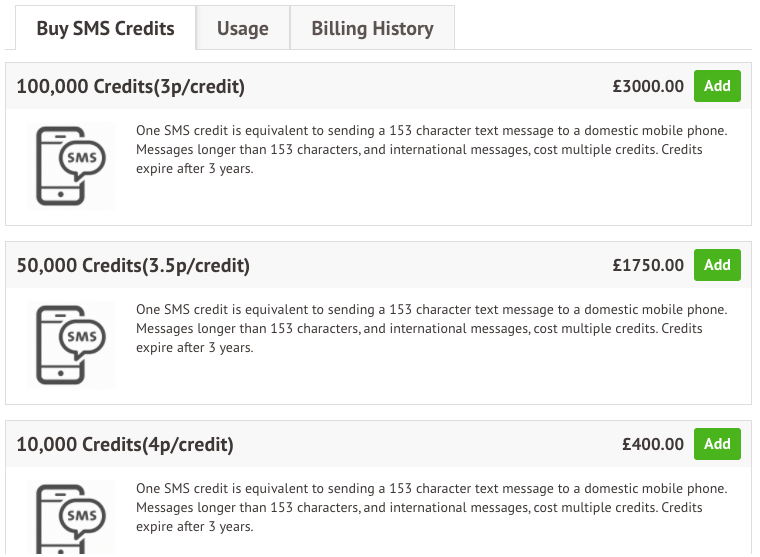Add the 100,000 credits package
The width and height of the screenshot is (760, 557).
tap(717, 86)
